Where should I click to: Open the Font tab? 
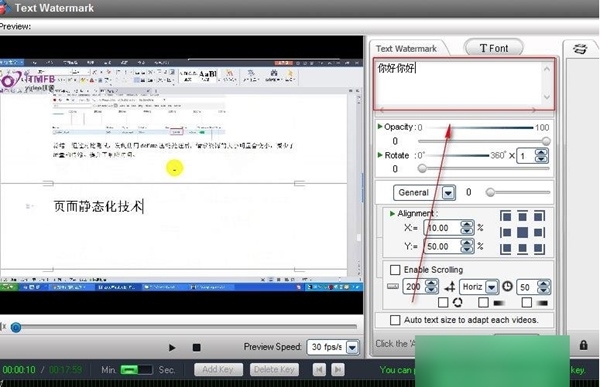point(494,48)
